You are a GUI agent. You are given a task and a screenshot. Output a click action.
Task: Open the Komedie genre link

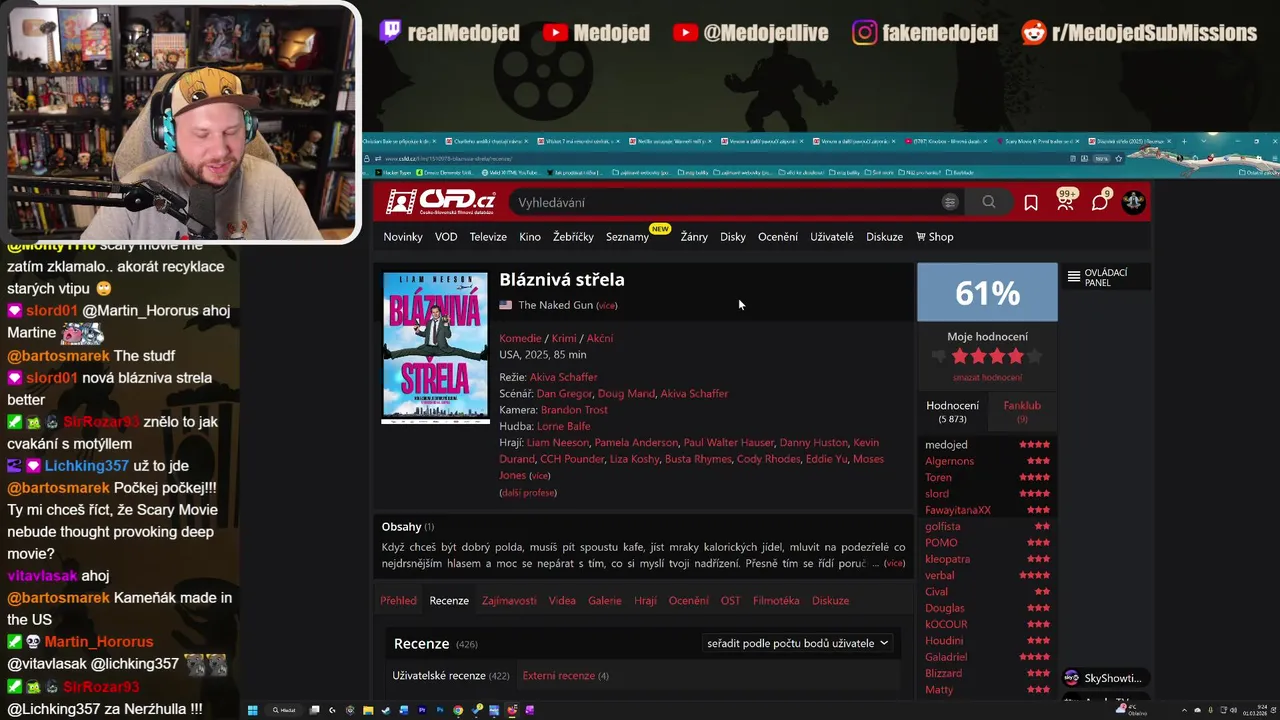[x=520, y=338]
